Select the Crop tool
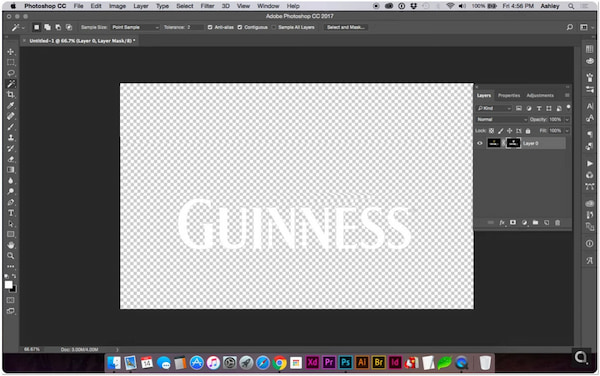The width and height of the screenshot is (600, 376). click(x=11, y=94)
